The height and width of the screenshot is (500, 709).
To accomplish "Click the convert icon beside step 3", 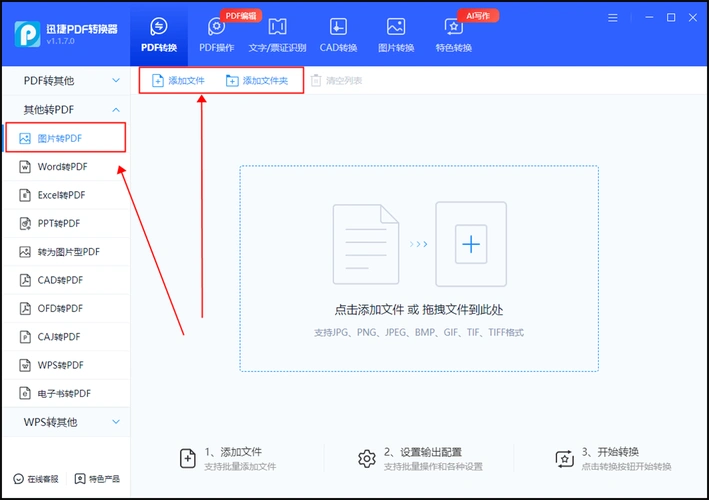I will coord(564,459).
